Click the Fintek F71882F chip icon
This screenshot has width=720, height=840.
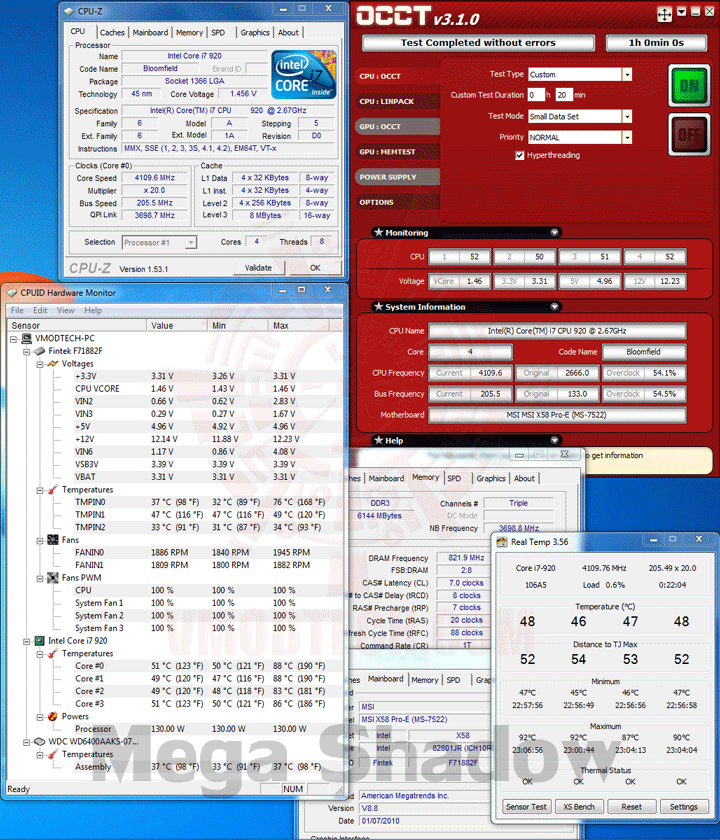(40, 351)
